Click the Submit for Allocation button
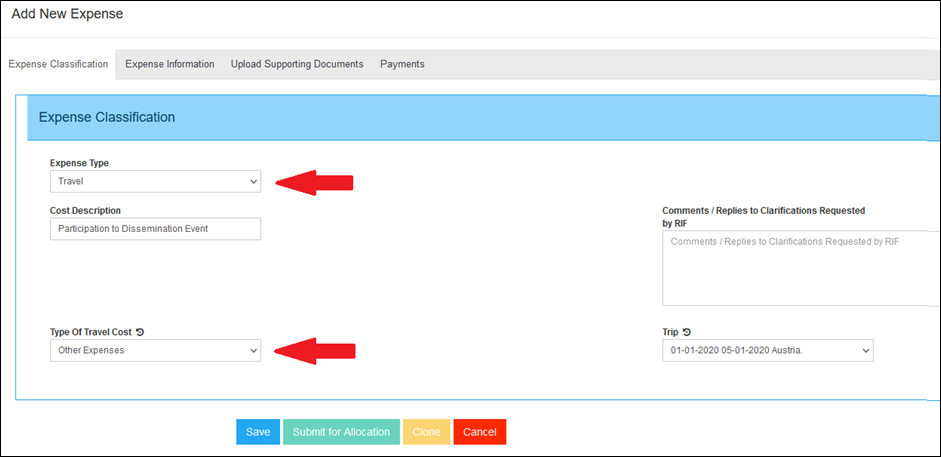The width and height of the screenshot is (941, 457). pos(341,432)
